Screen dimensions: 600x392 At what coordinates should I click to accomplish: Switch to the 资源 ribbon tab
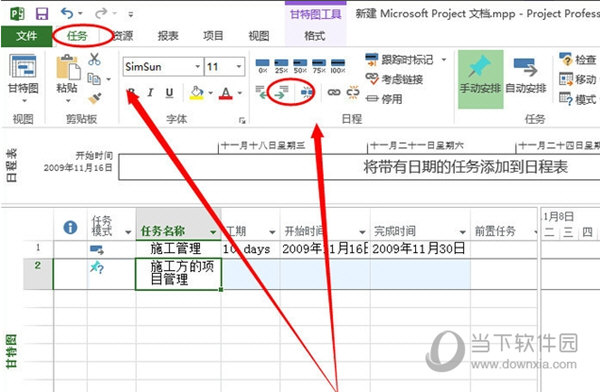pos(122,36)
